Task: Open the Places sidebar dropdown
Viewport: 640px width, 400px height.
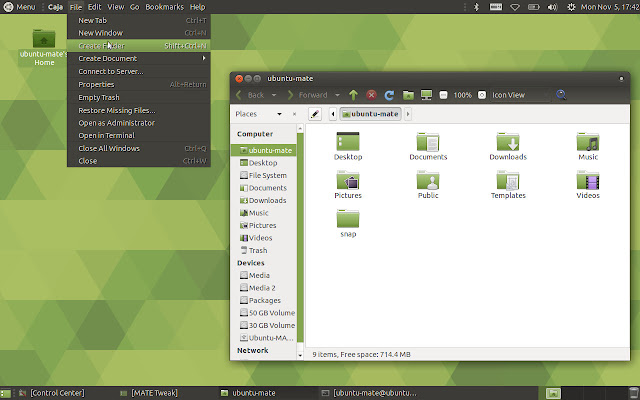Action: point(279,114)
